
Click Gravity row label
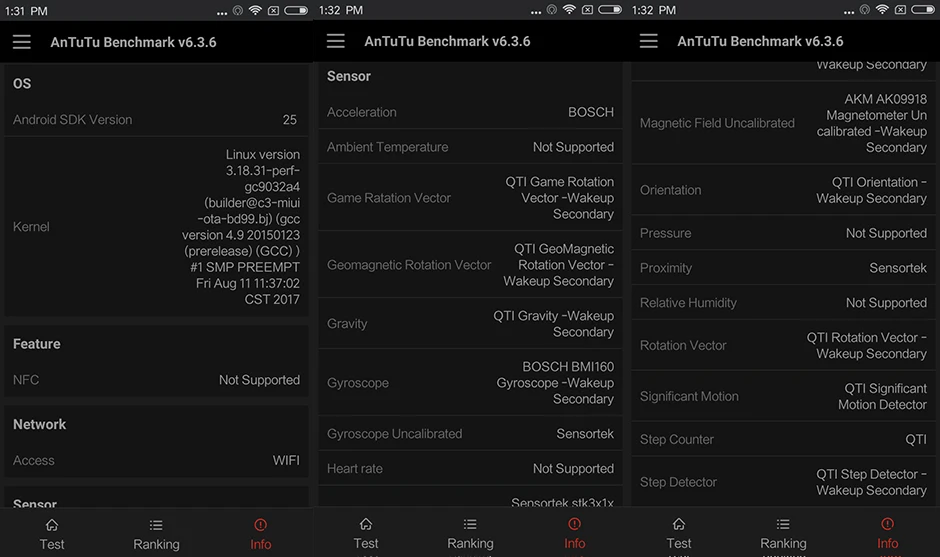[347, 324]
